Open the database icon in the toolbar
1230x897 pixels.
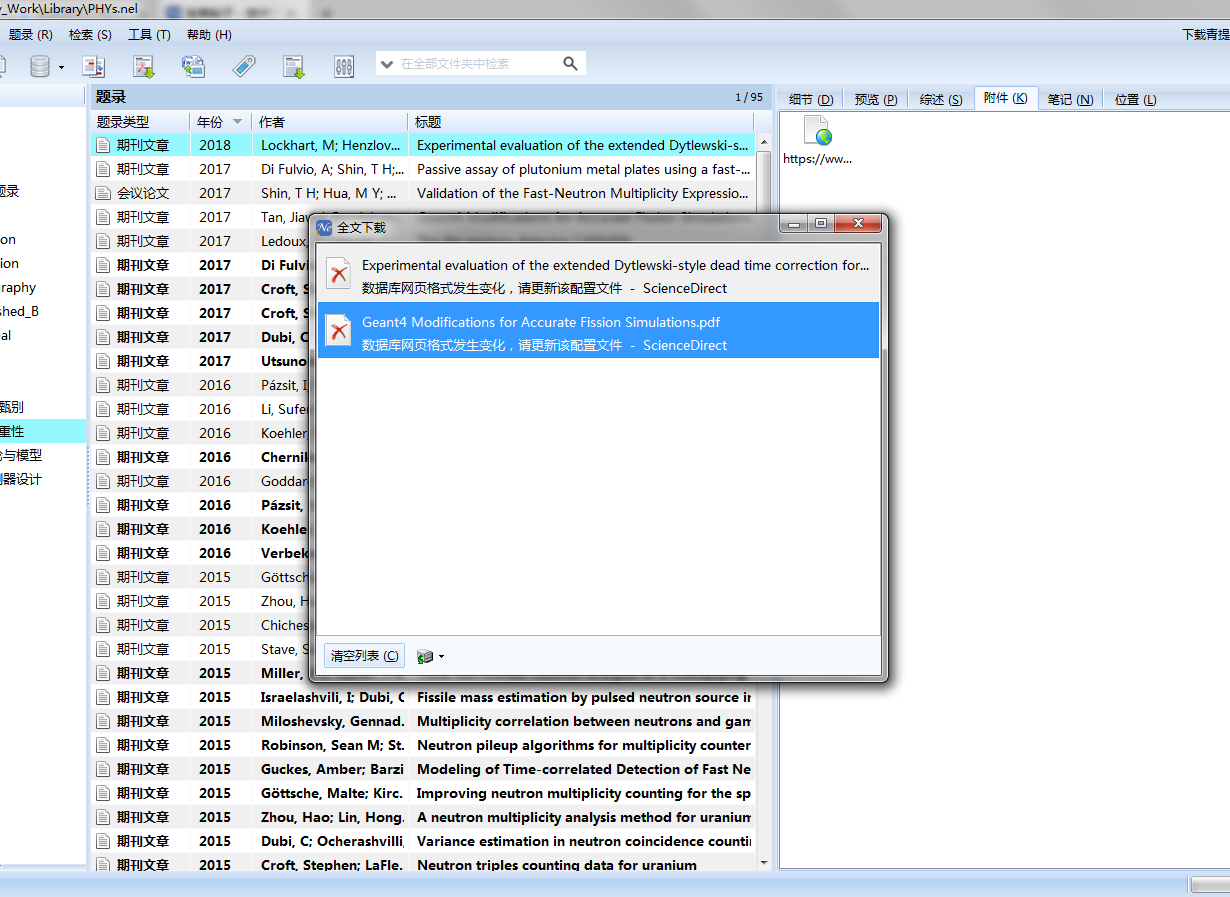40,66
